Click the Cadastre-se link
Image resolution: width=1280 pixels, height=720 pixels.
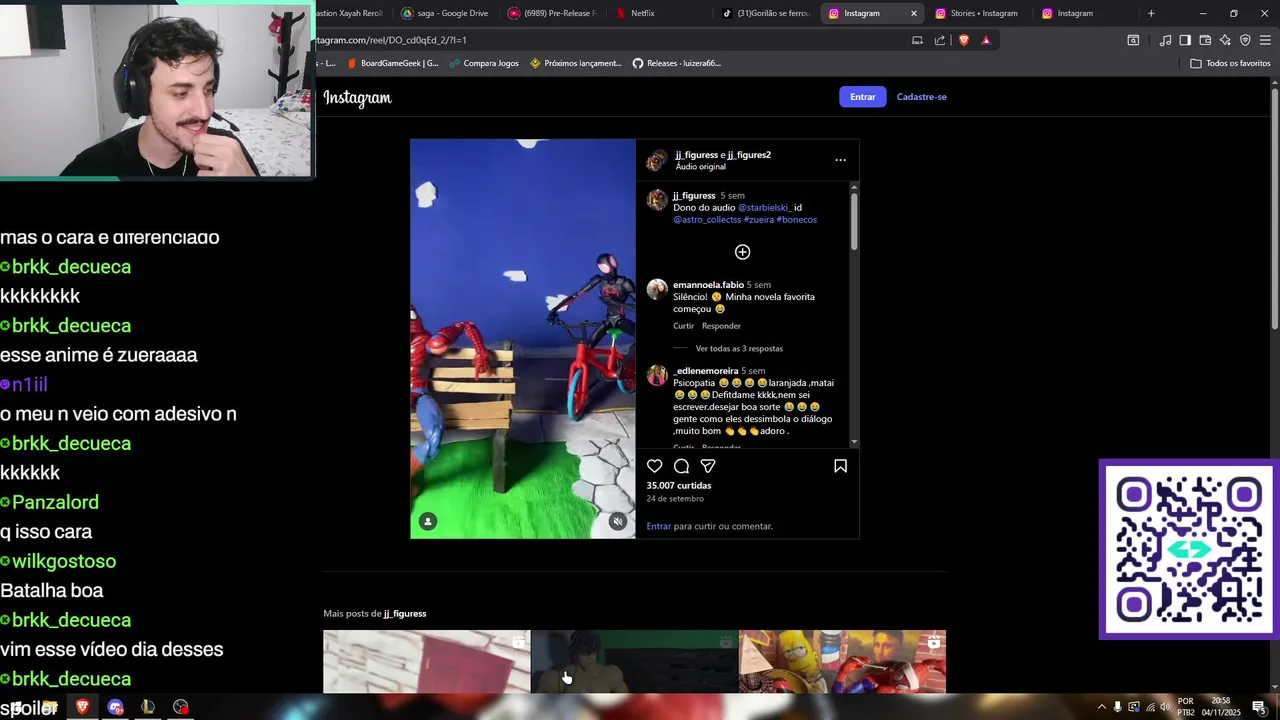[x=921, y=97]
